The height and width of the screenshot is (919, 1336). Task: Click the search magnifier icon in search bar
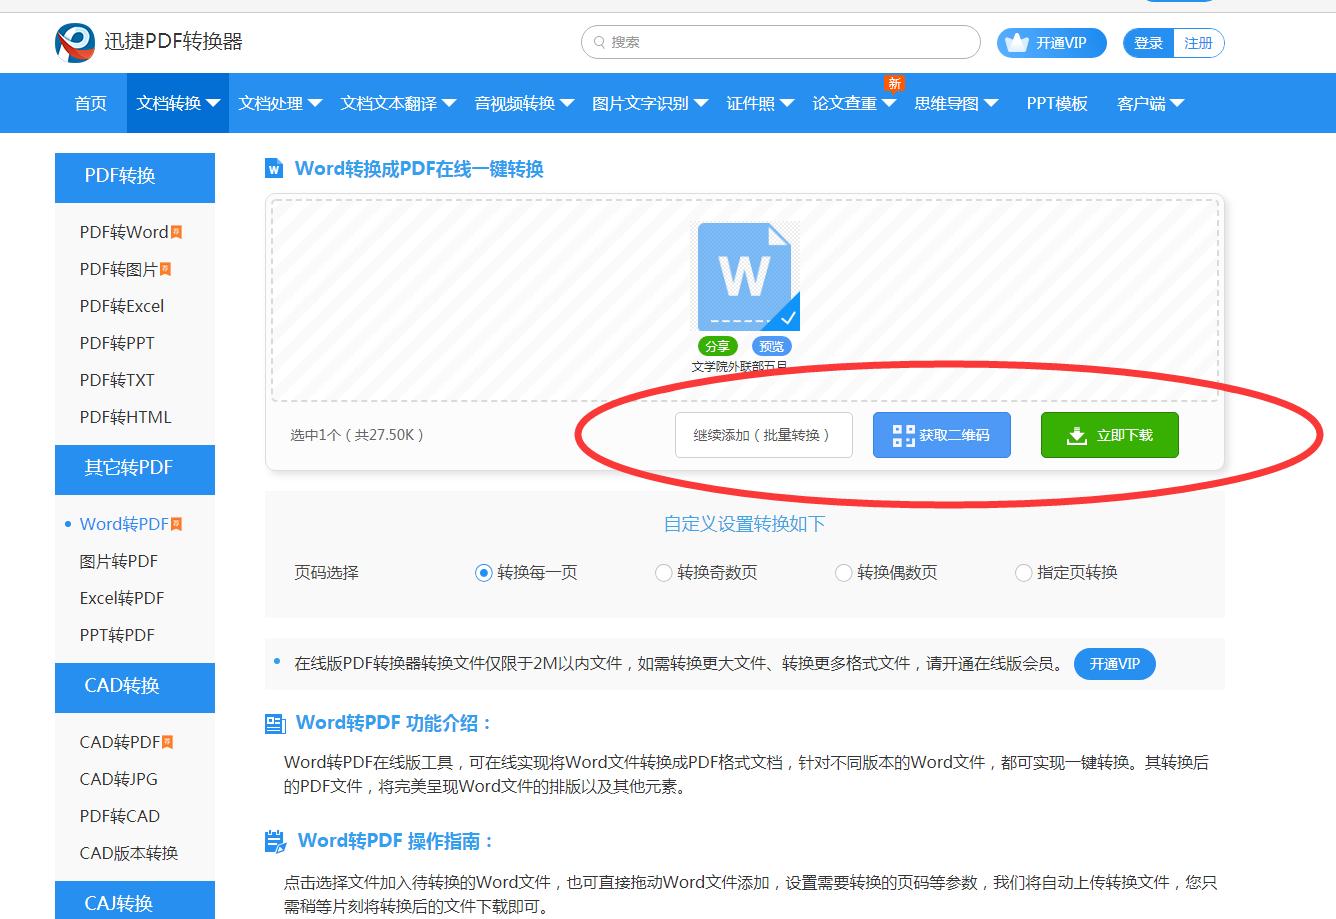pyautogui.click(x=598, y=42)
